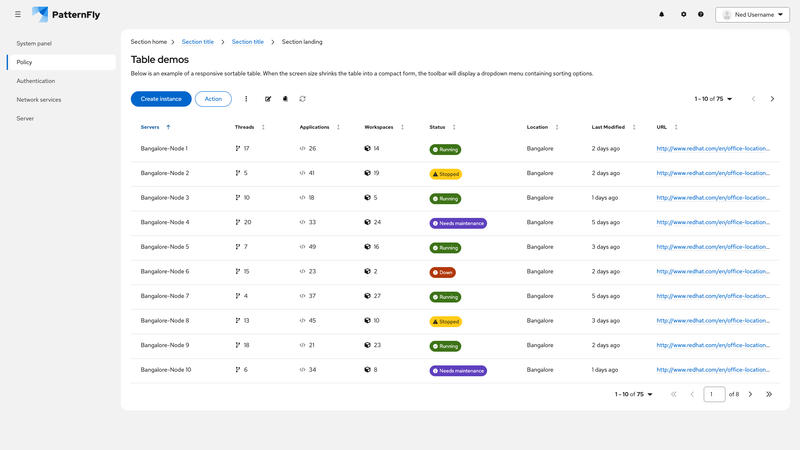Click Stopped status of Bangalore-Node 2
This screenshot has width=800, height=450.
coord(445,174)
